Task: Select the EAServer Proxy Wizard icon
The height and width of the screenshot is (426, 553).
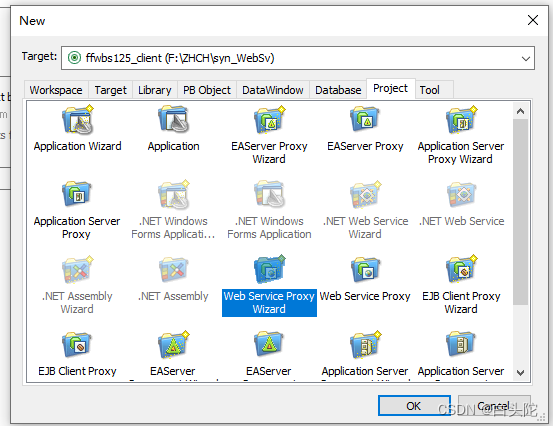Action: [x=269, y=120]
